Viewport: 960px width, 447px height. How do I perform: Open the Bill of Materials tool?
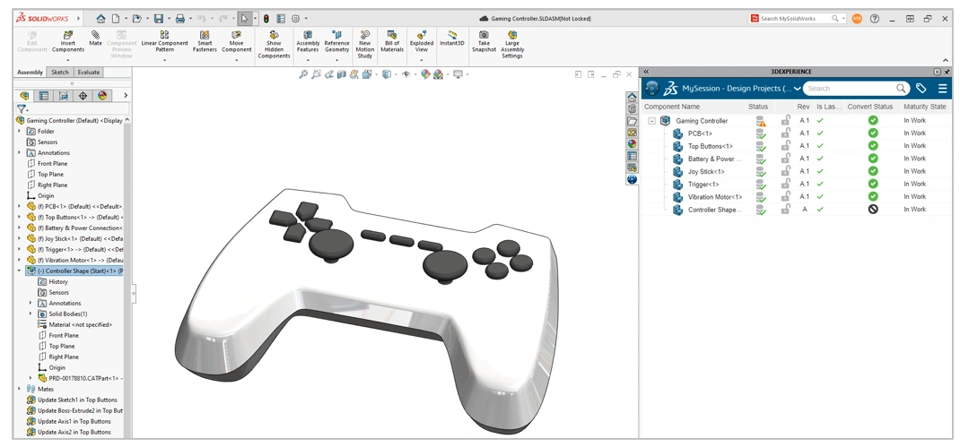point(392,42)
